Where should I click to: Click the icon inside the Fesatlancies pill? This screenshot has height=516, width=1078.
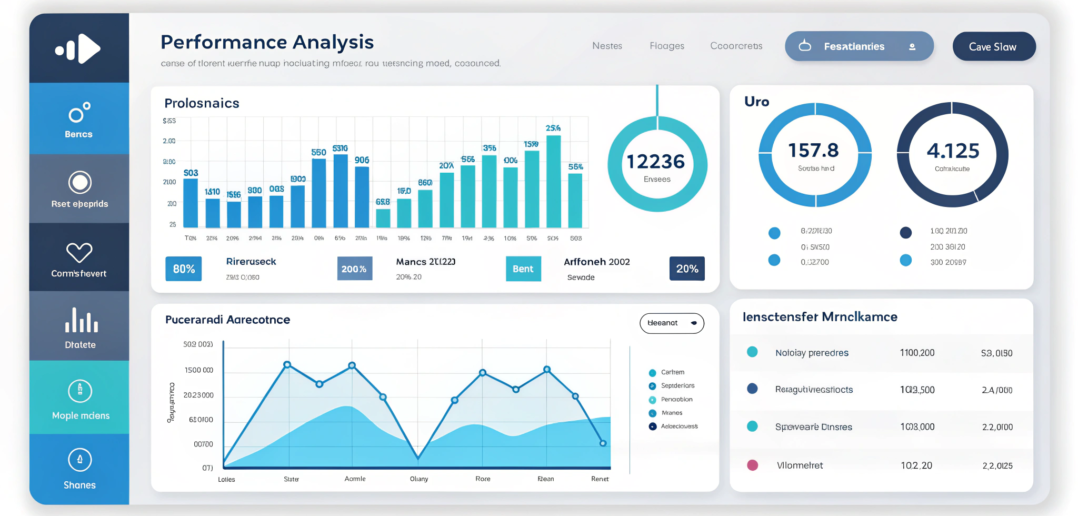coord(806,46)
